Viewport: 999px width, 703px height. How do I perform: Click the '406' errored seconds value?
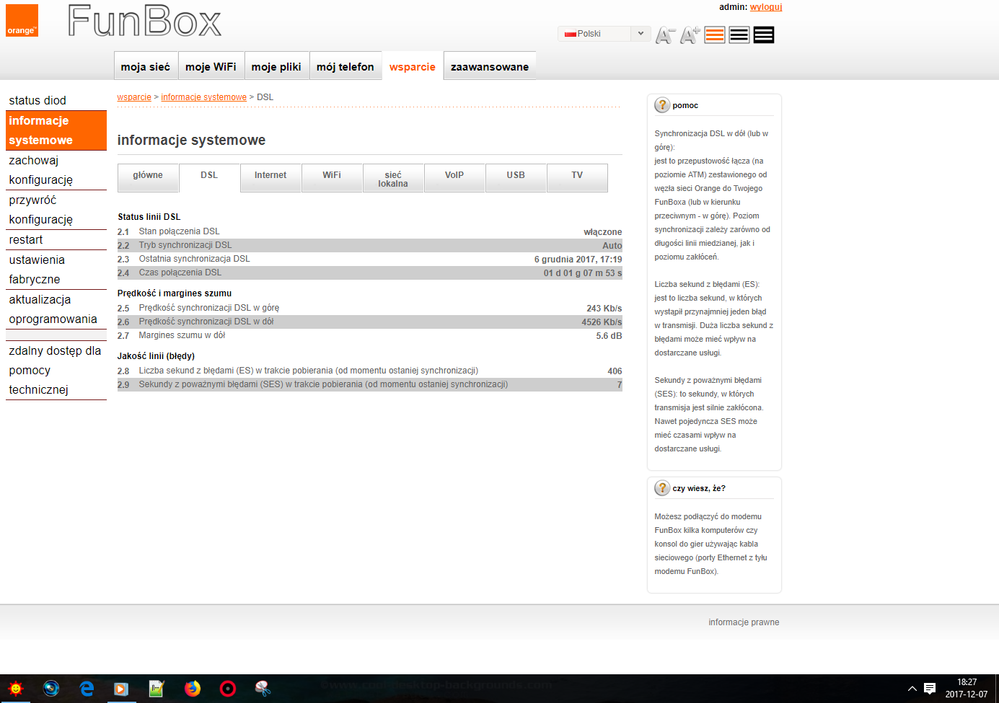(x=615, y=371)
